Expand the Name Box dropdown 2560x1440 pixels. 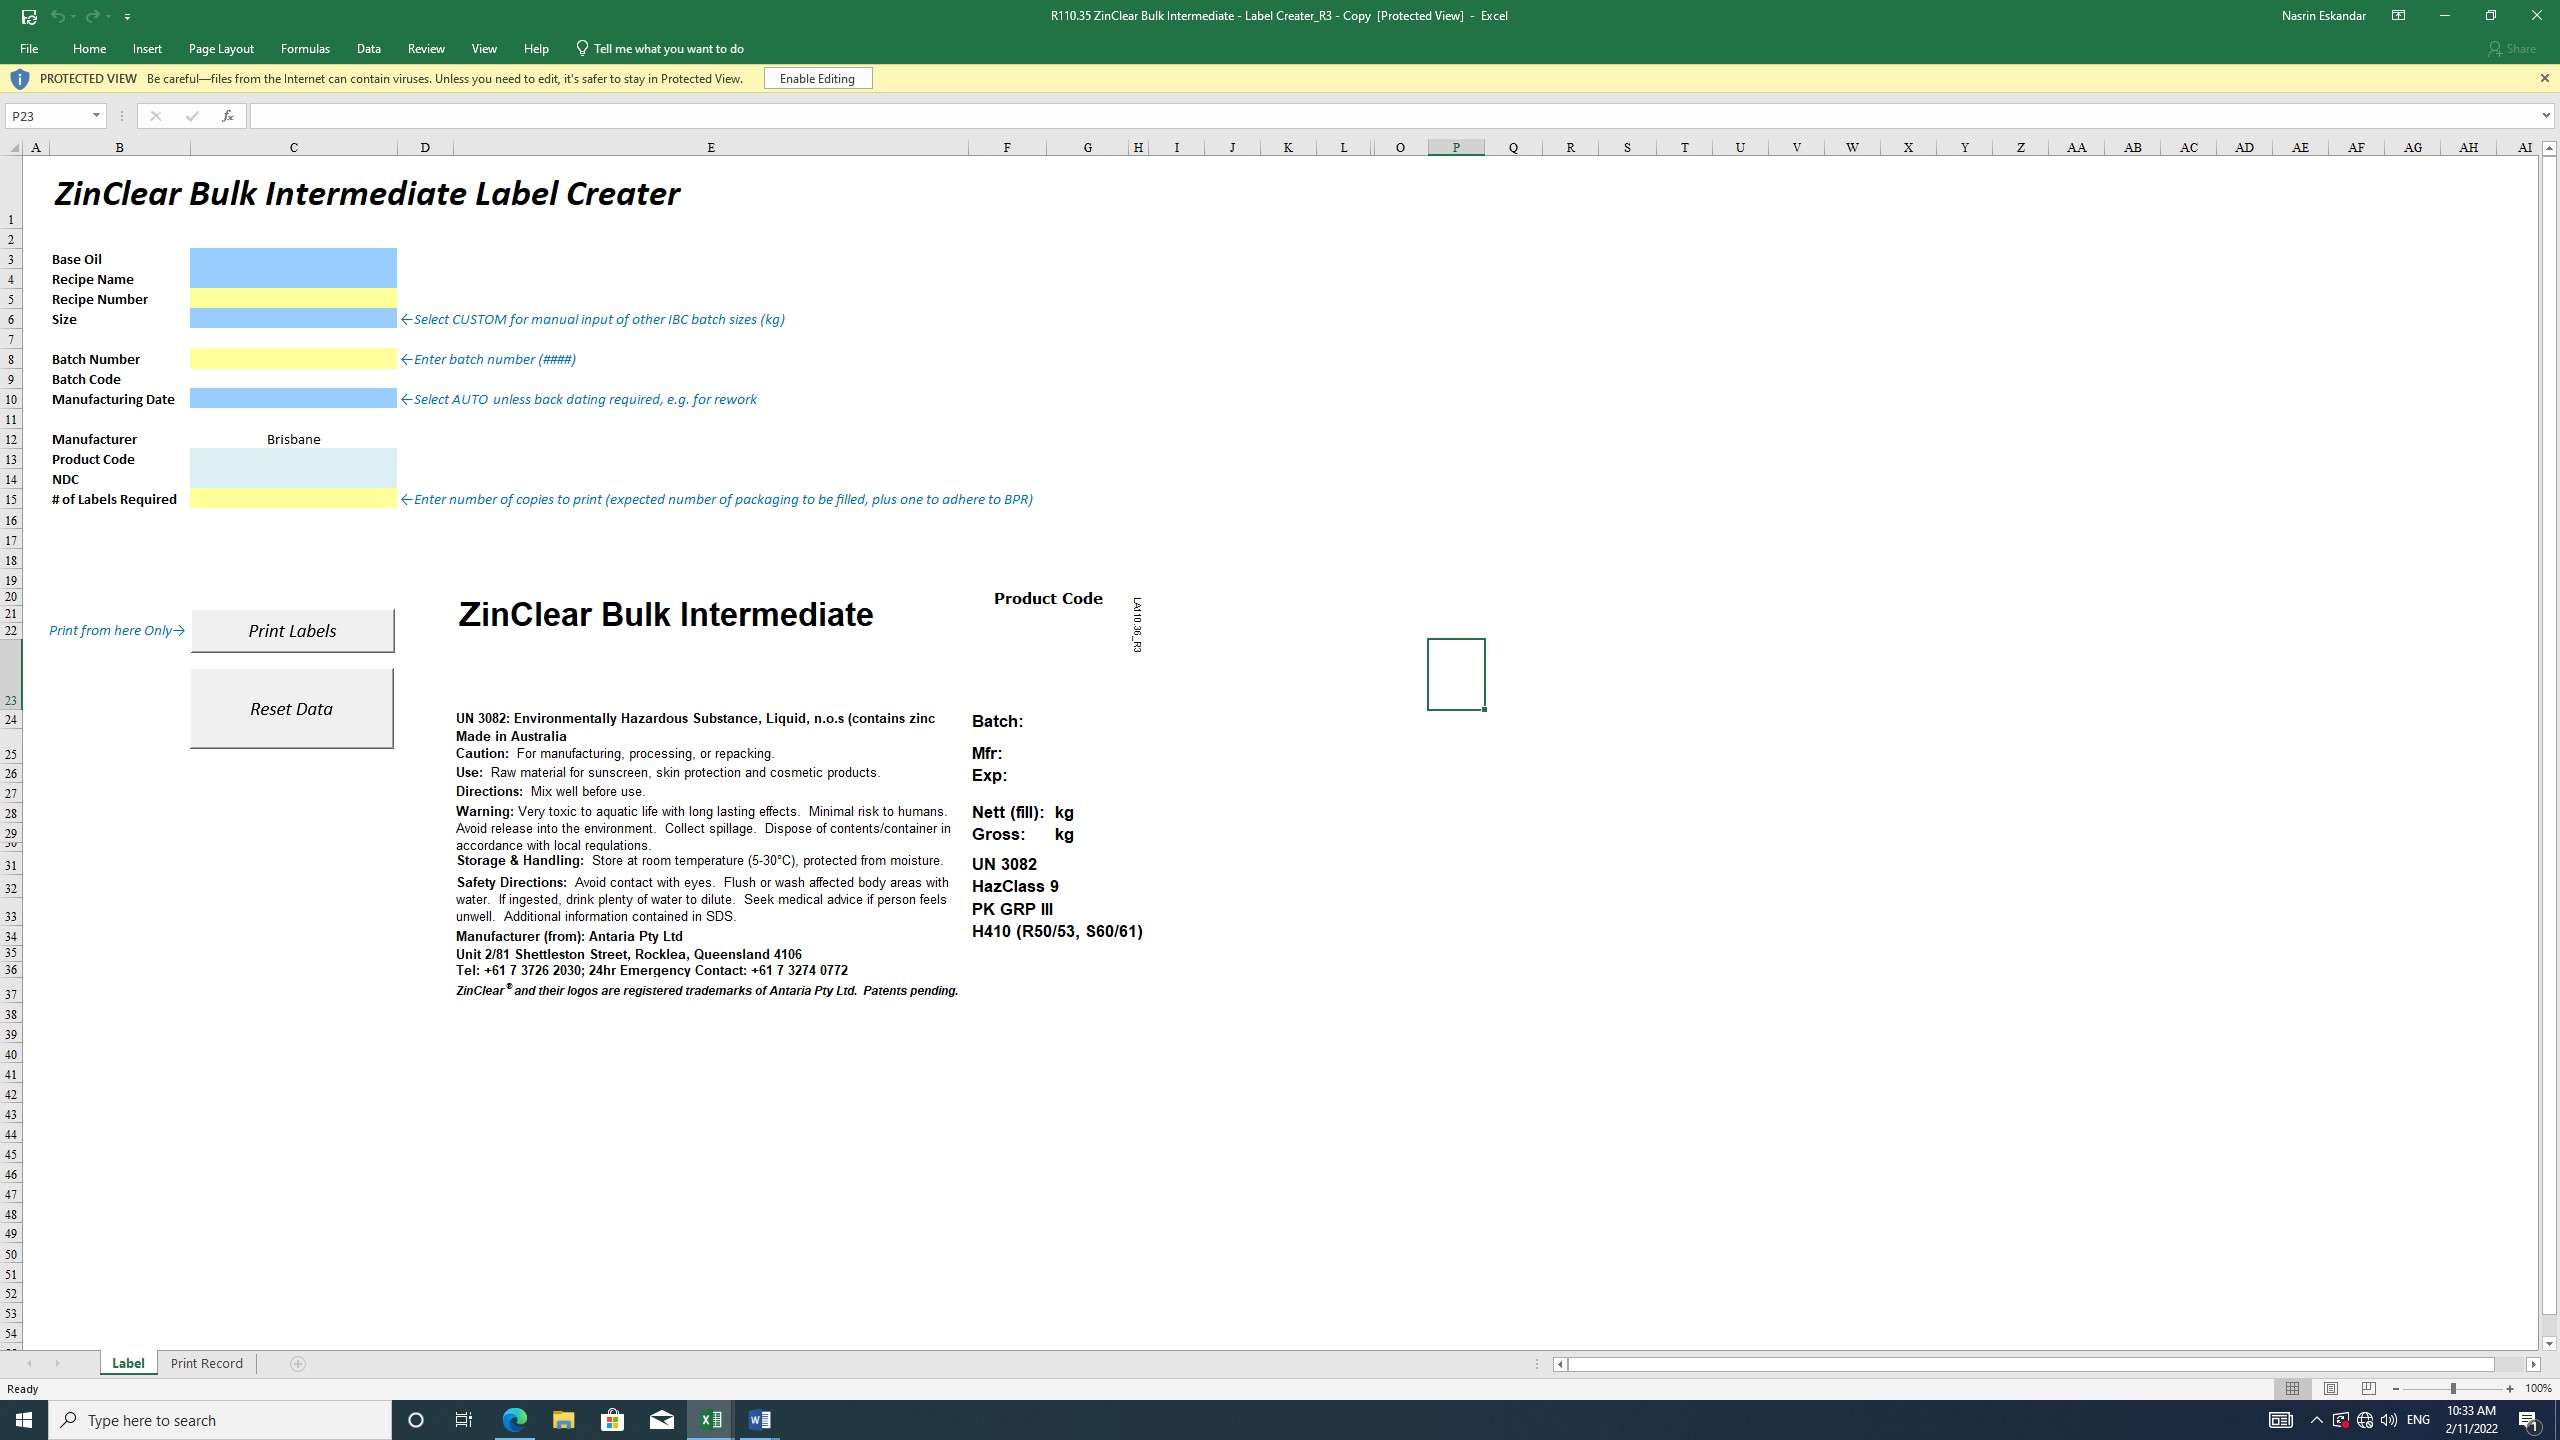[96, 116]
